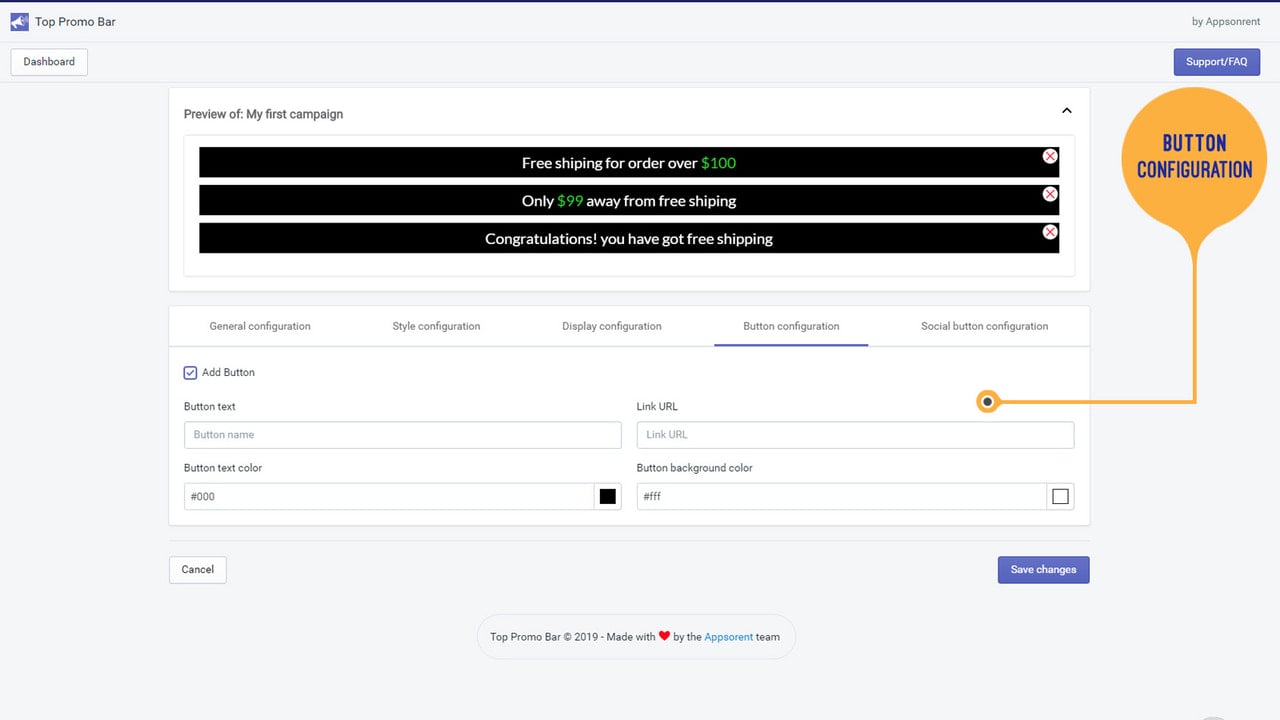The image size is (1280, 720).
Task: Remove the 'Free shiping for order over $100' bar
Action: pyautogui.click(x=1050, y=156)
